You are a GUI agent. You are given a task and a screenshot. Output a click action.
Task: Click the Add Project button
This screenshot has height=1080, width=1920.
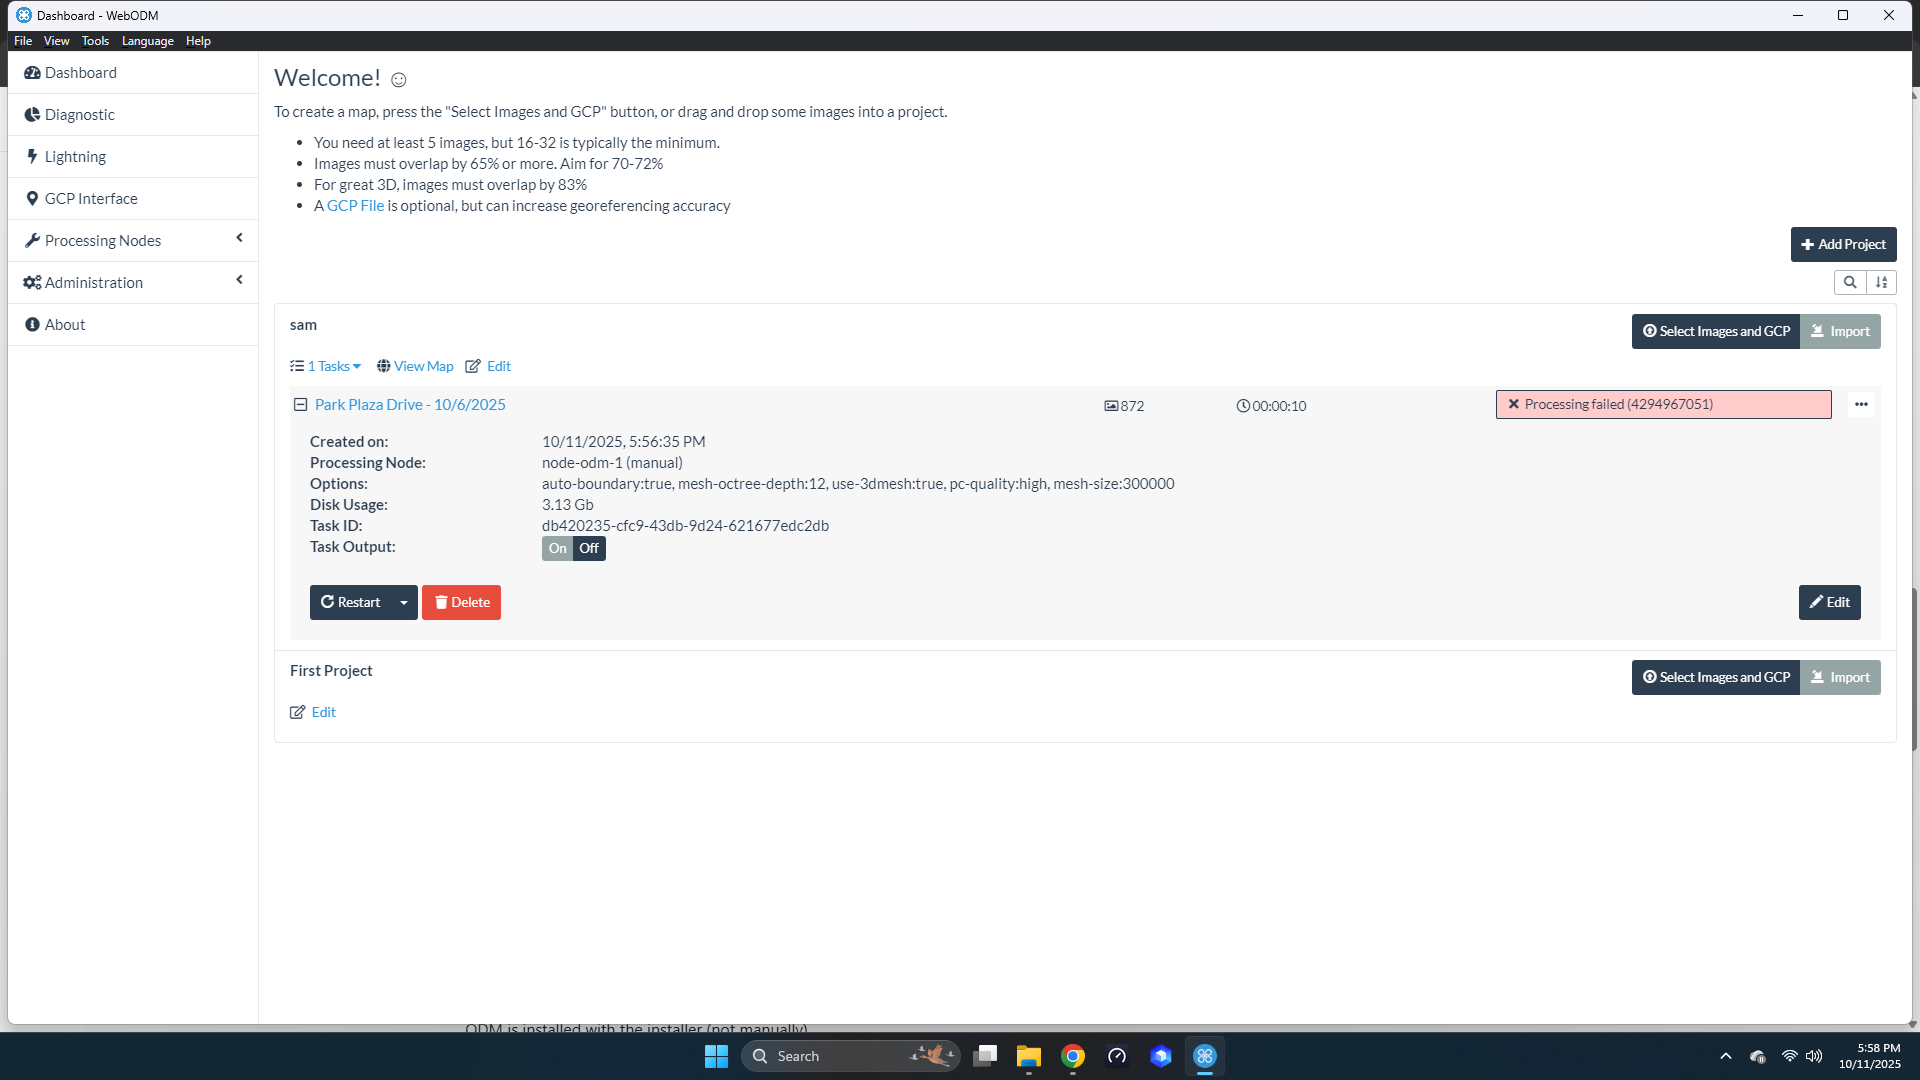[1843, 244]
